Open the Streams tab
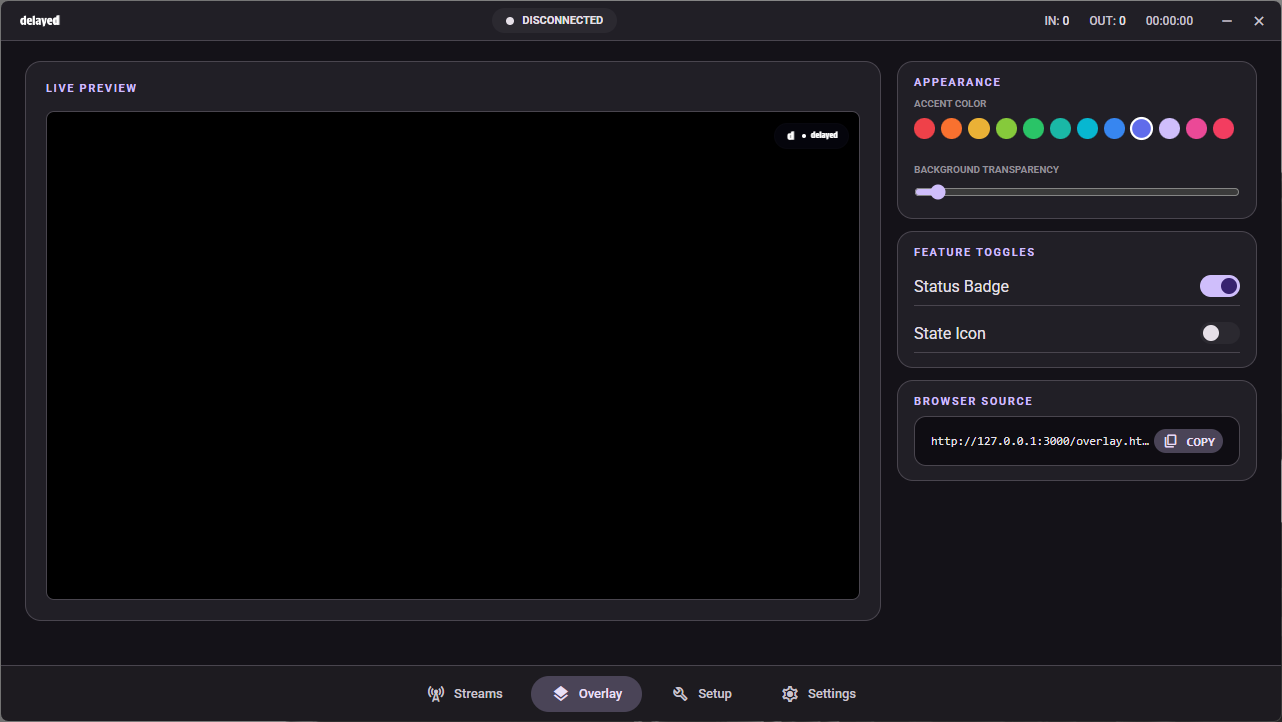 (465, 693)
